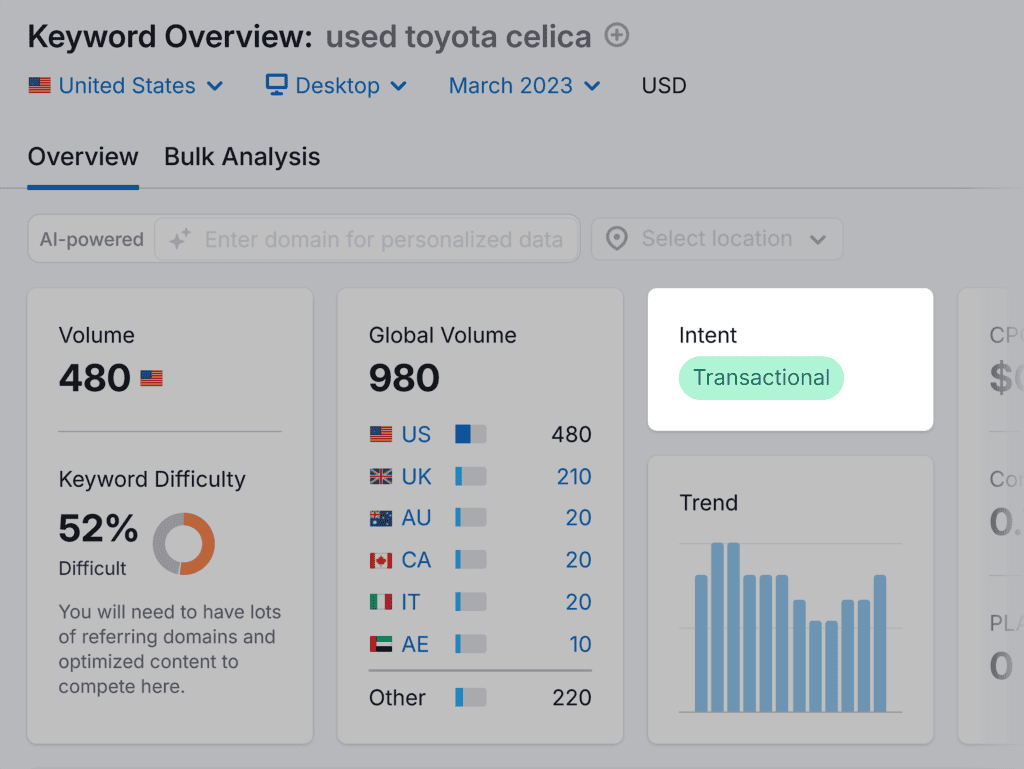Screen dimensions: 1024x769
Task: Focus the Enter domain input field
Action: pos(383,240)
